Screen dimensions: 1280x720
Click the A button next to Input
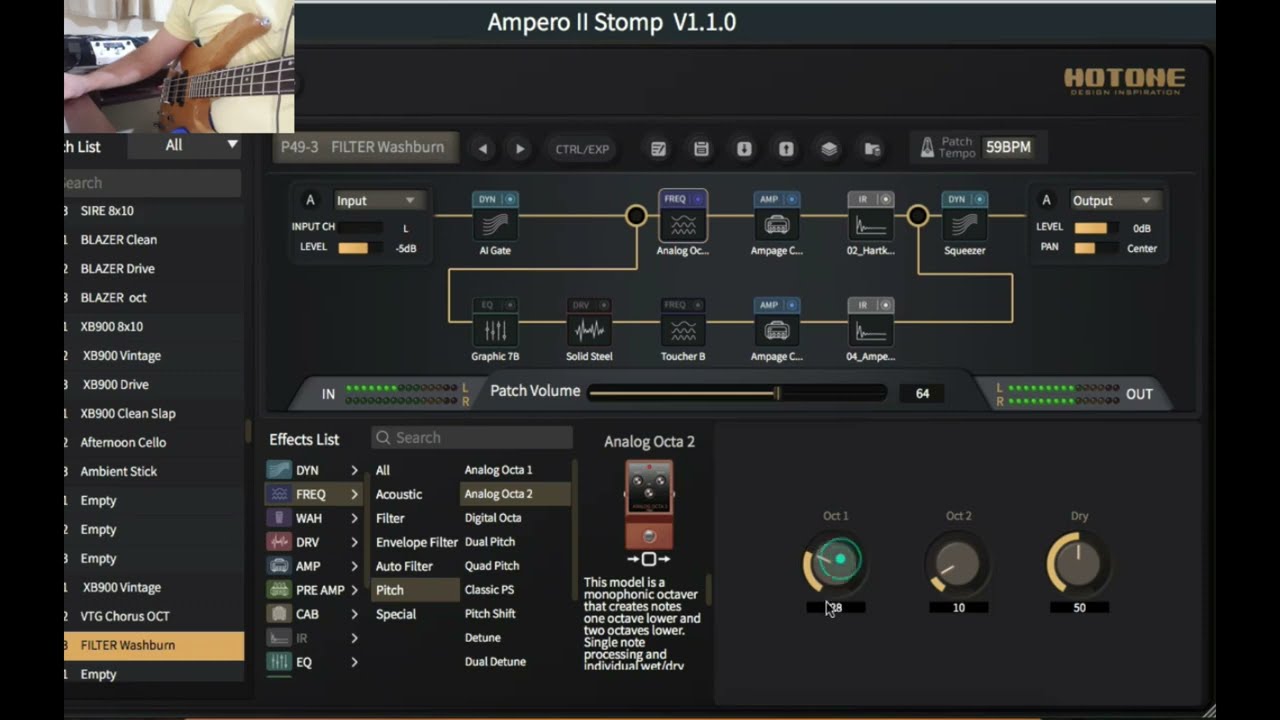tap(310, 200)
